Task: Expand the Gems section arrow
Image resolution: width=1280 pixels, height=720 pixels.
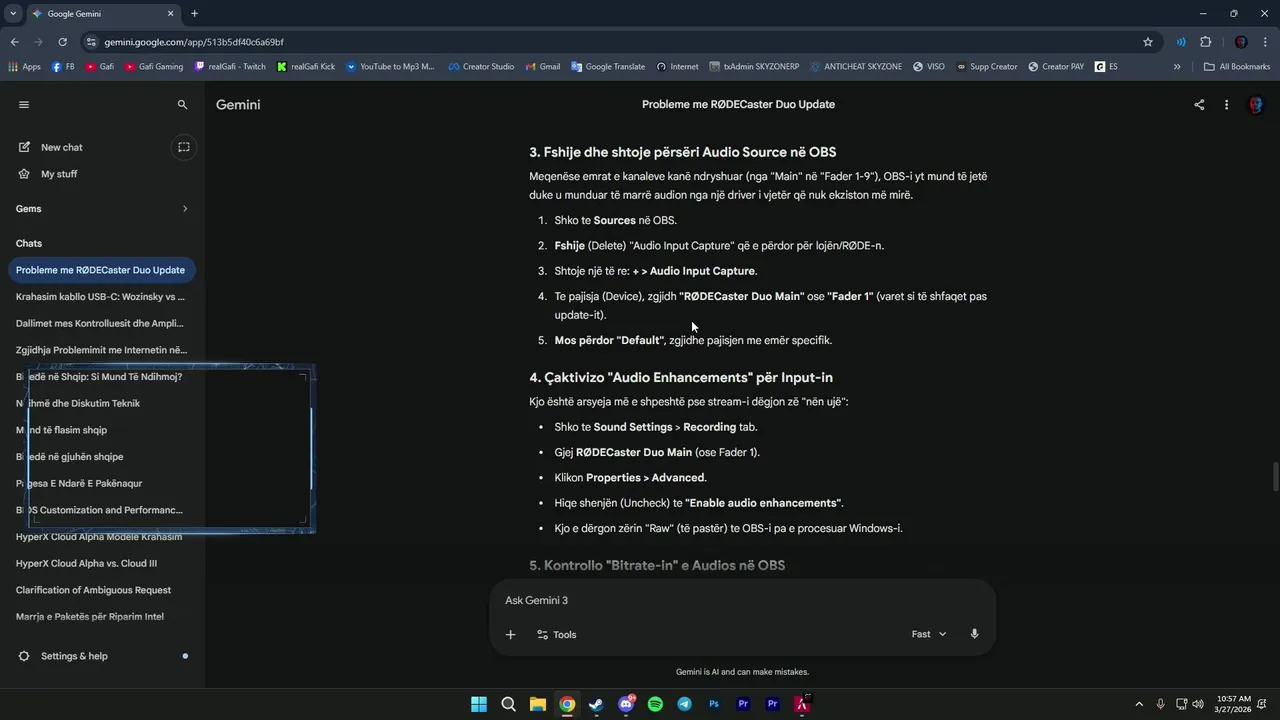Action: pyautogui.click(x=185, y=209)
